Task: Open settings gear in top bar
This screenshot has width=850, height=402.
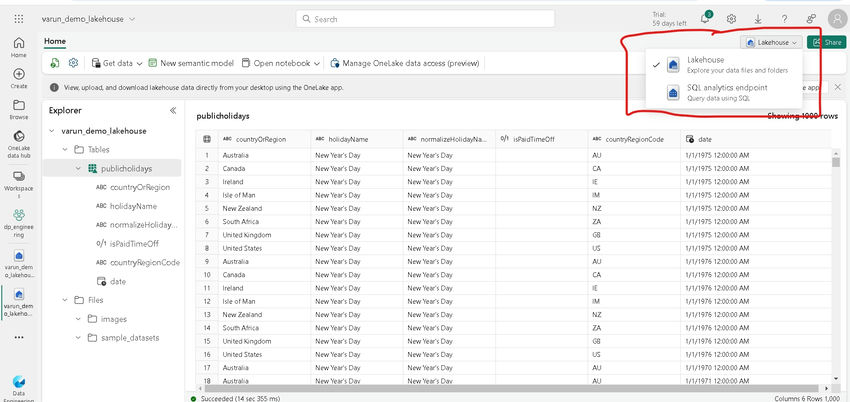Action: 732,19
